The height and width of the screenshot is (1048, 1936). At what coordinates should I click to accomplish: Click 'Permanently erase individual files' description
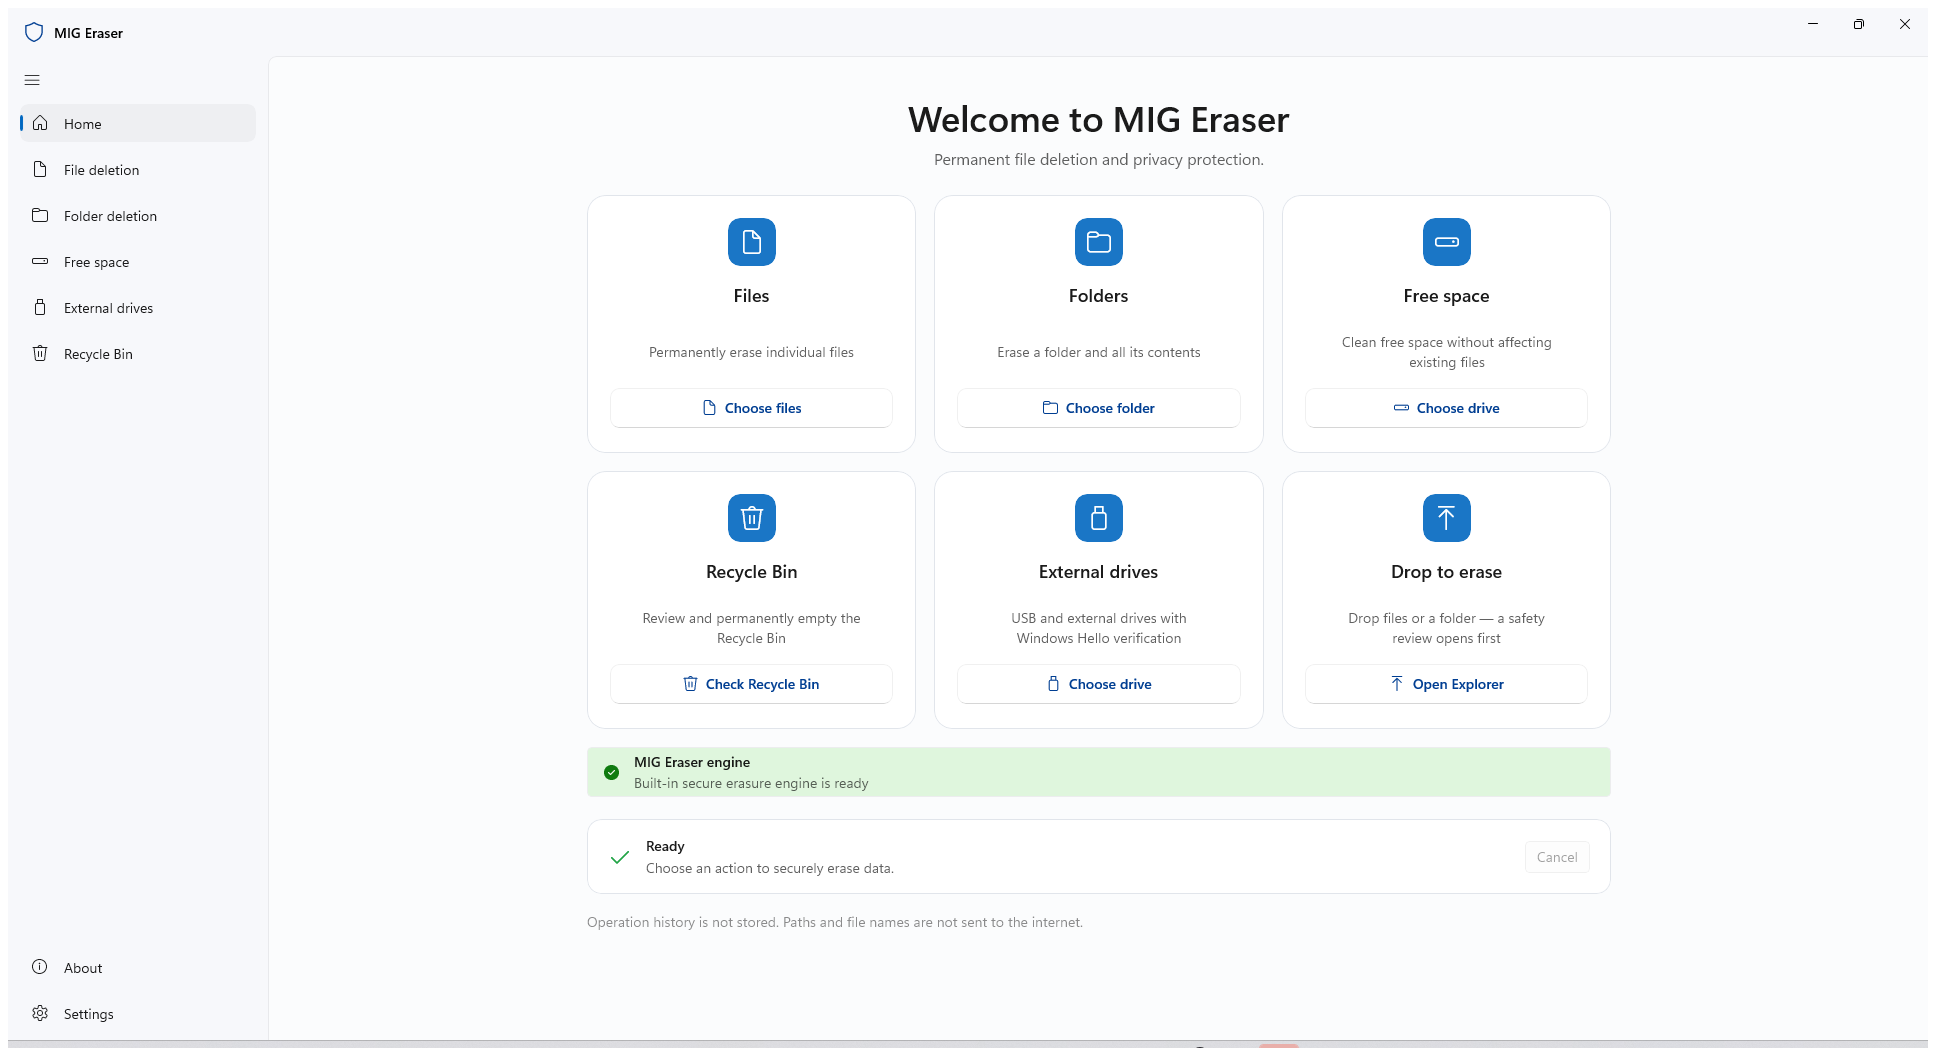click(x=751, y=352)
